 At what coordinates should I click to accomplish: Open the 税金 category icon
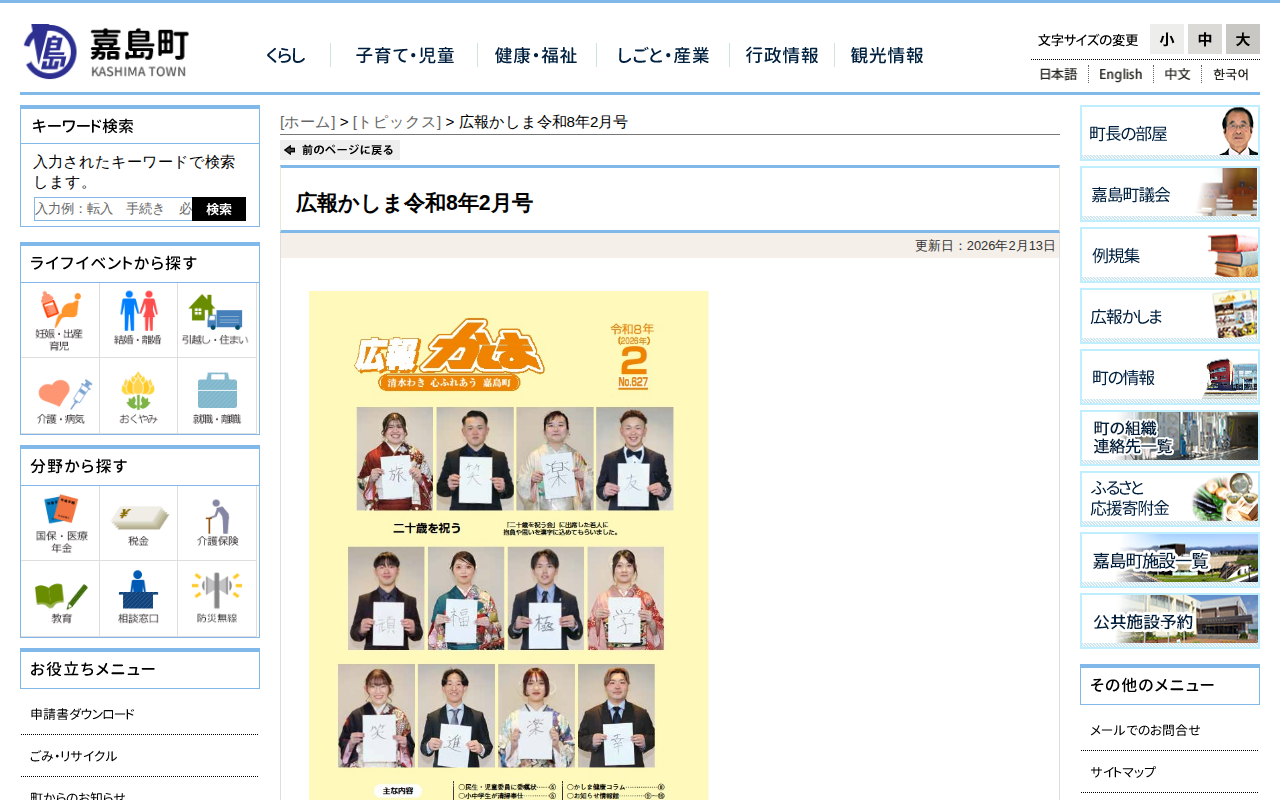click(138, 523)
